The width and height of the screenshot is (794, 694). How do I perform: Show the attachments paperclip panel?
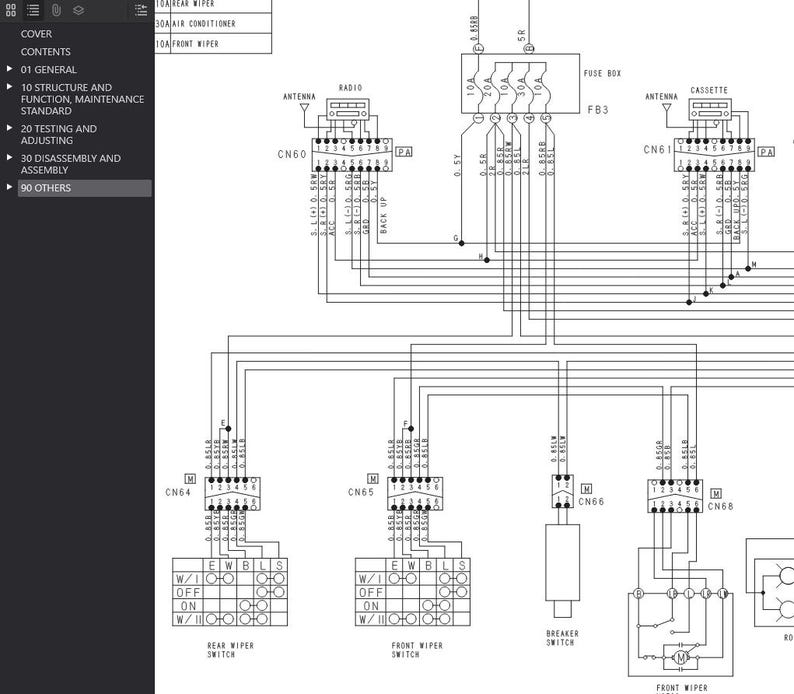(56, 10)
